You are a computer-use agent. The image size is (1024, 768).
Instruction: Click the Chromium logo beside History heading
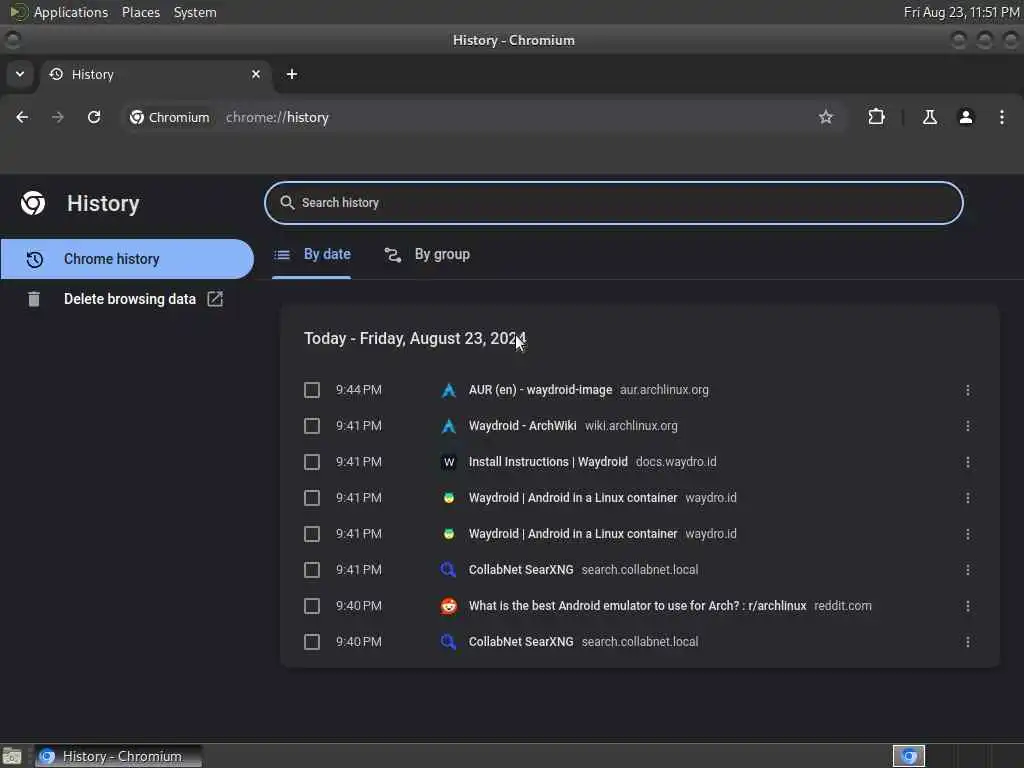(x=33, y=203)
